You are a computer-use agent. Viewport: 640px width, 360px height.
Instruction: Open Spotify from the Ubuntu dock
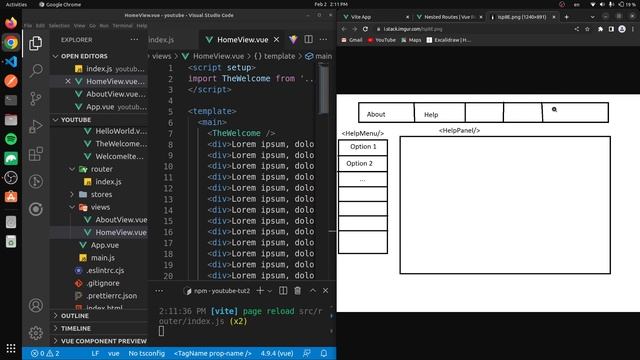coord(11,139)
